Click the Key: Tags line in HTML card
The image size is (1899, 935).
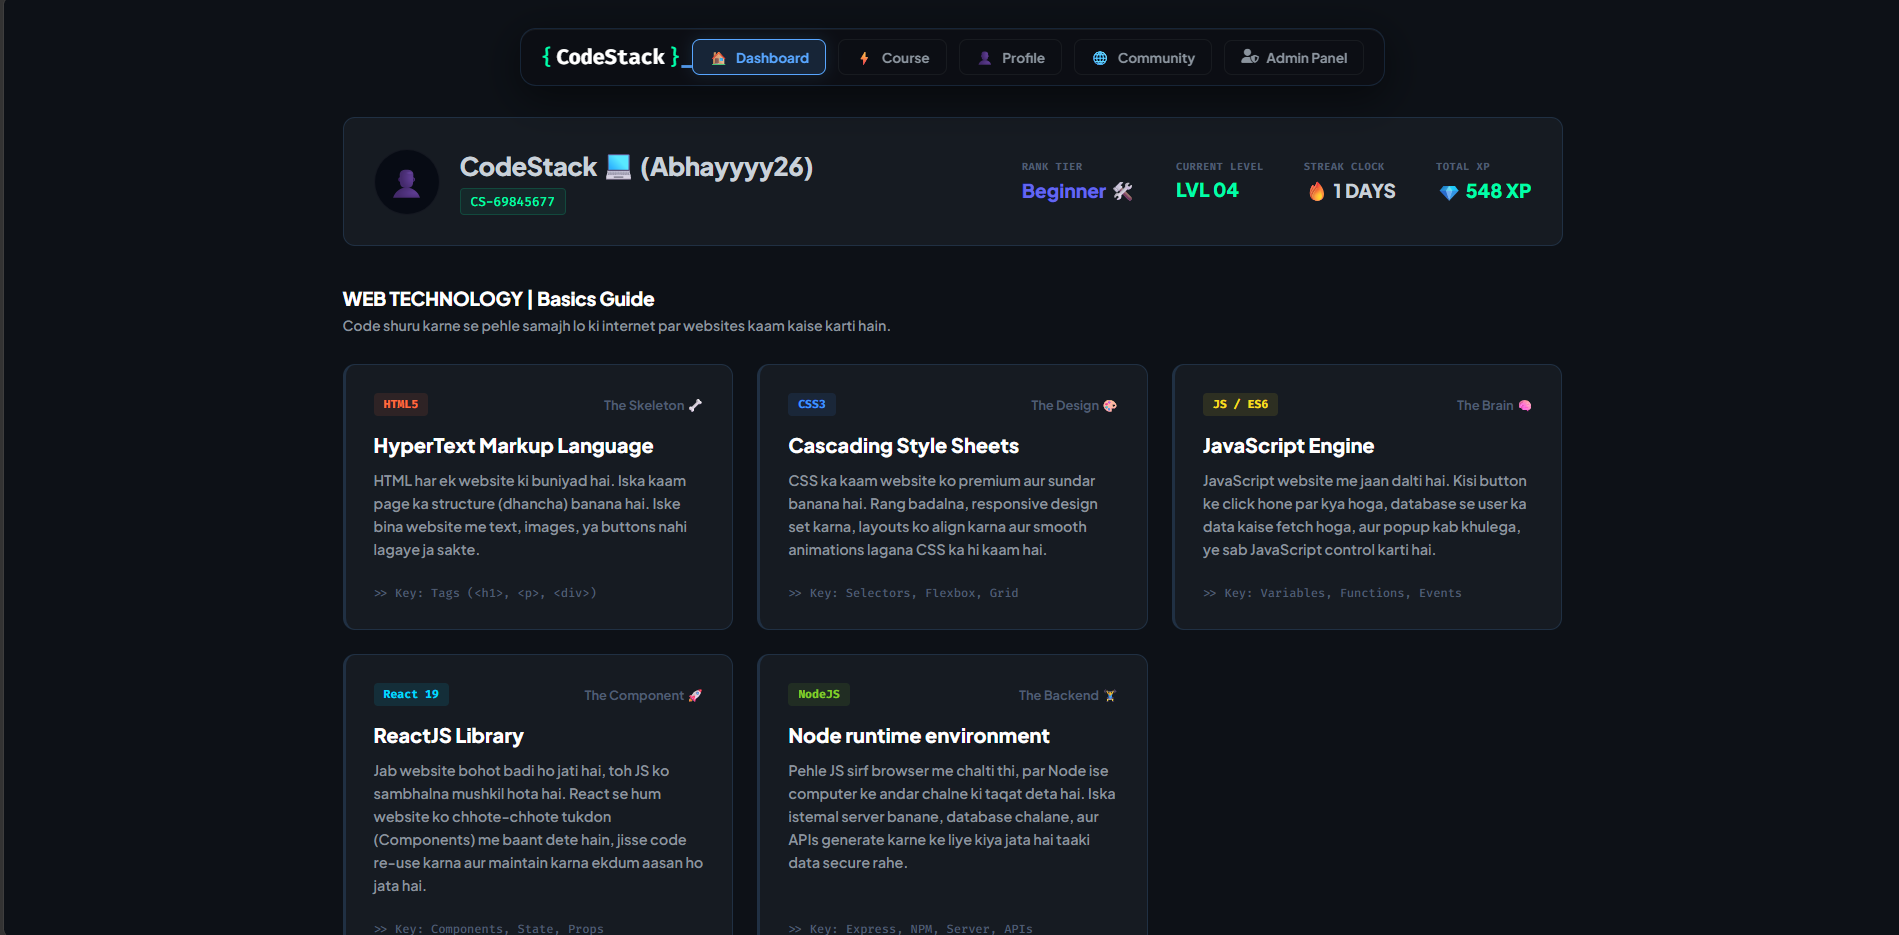[x=485, y=593]
